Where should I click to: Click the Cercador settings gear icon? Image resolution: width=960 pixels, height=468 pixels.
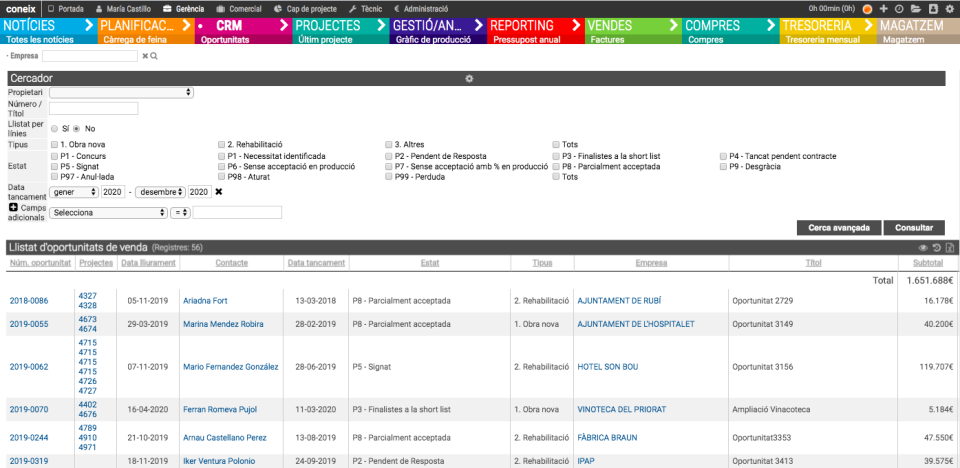[469, 78]
